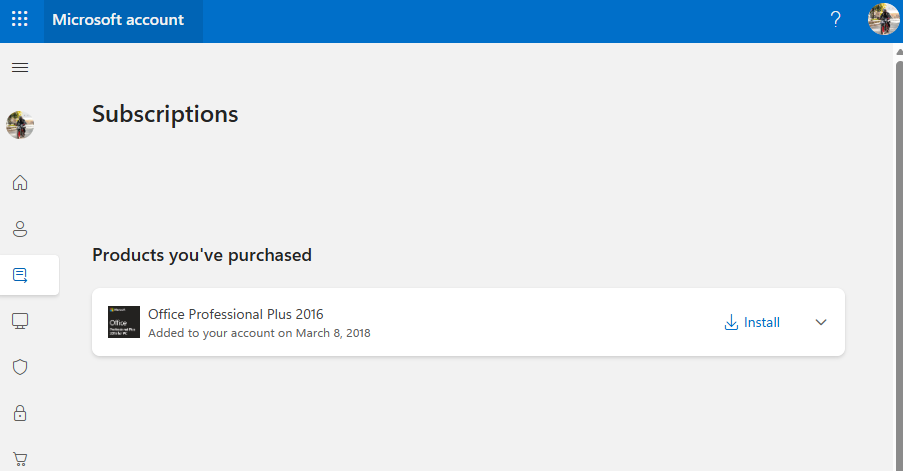The width and height of the screenshot is (903, 471).
Task: Open Your info person icon
Action: (x=20, y=229)
